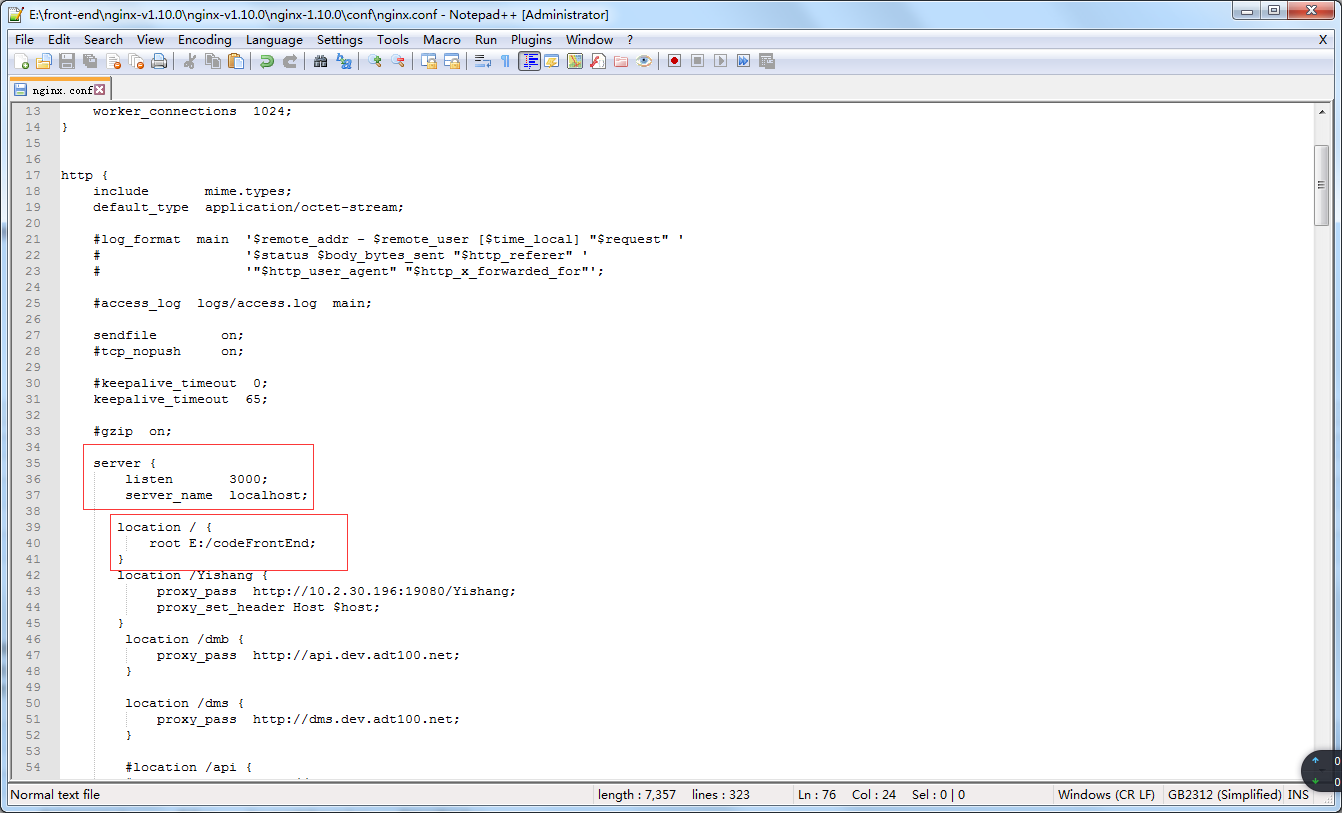Viewport: 1342px width, 813px height.
Task: Open Folder as Workspace toolbar icon
Action: point(621,61)
